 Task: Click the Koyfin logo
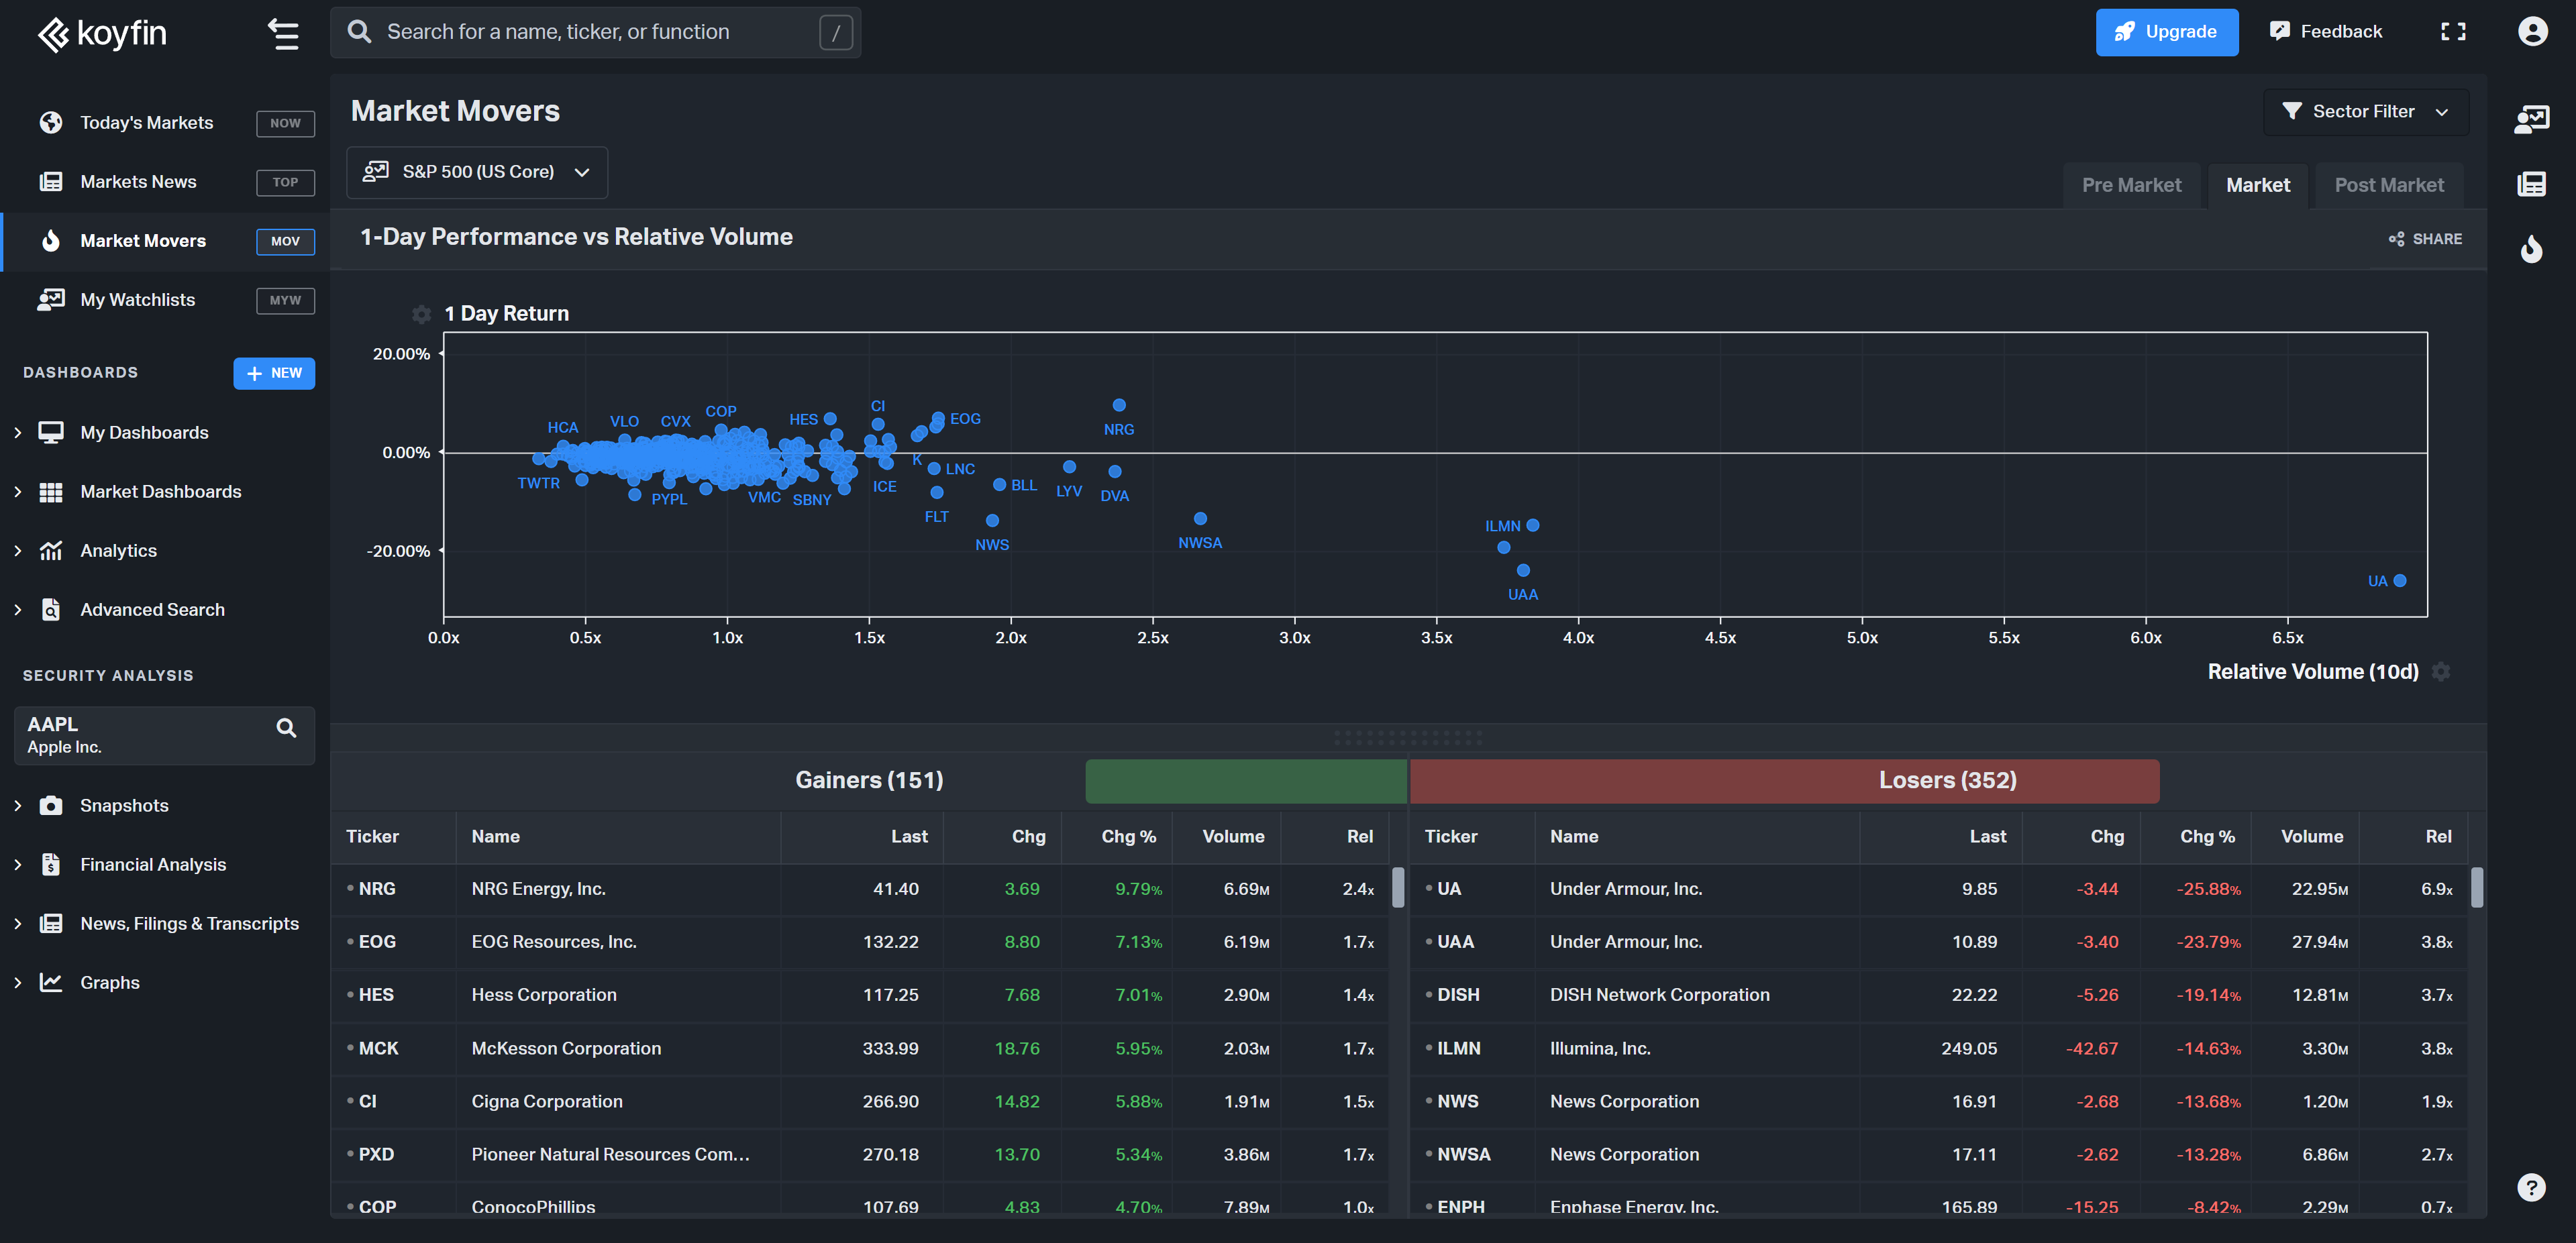[102, 33]
